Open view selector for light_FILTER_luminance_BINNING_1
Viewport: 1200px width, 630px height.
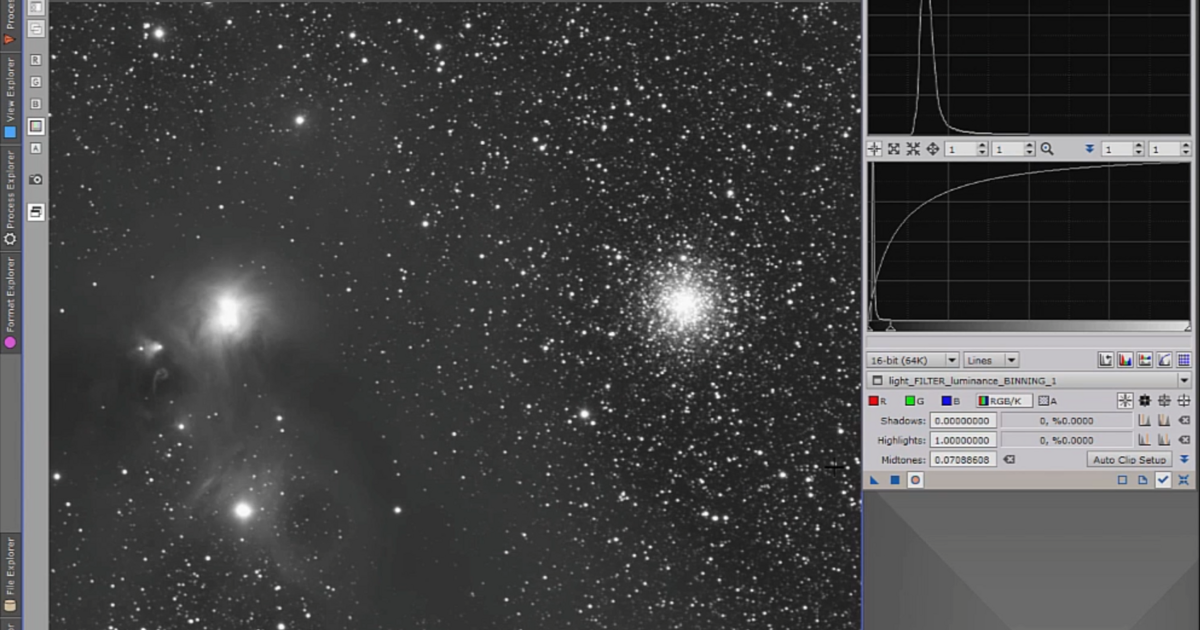pos(1184,380)
